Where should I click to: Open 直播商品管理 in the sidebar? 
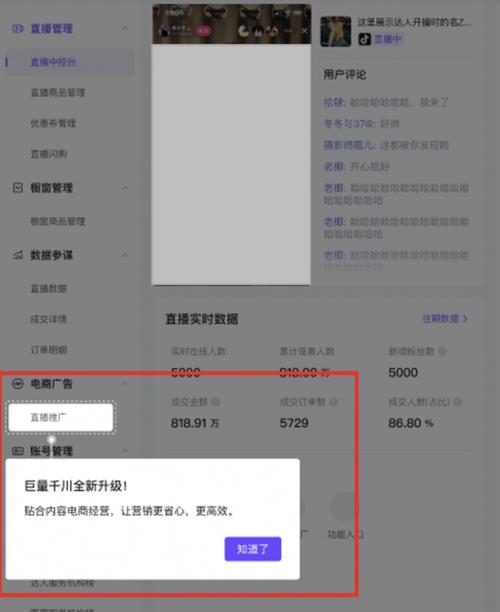coord(57,93)
